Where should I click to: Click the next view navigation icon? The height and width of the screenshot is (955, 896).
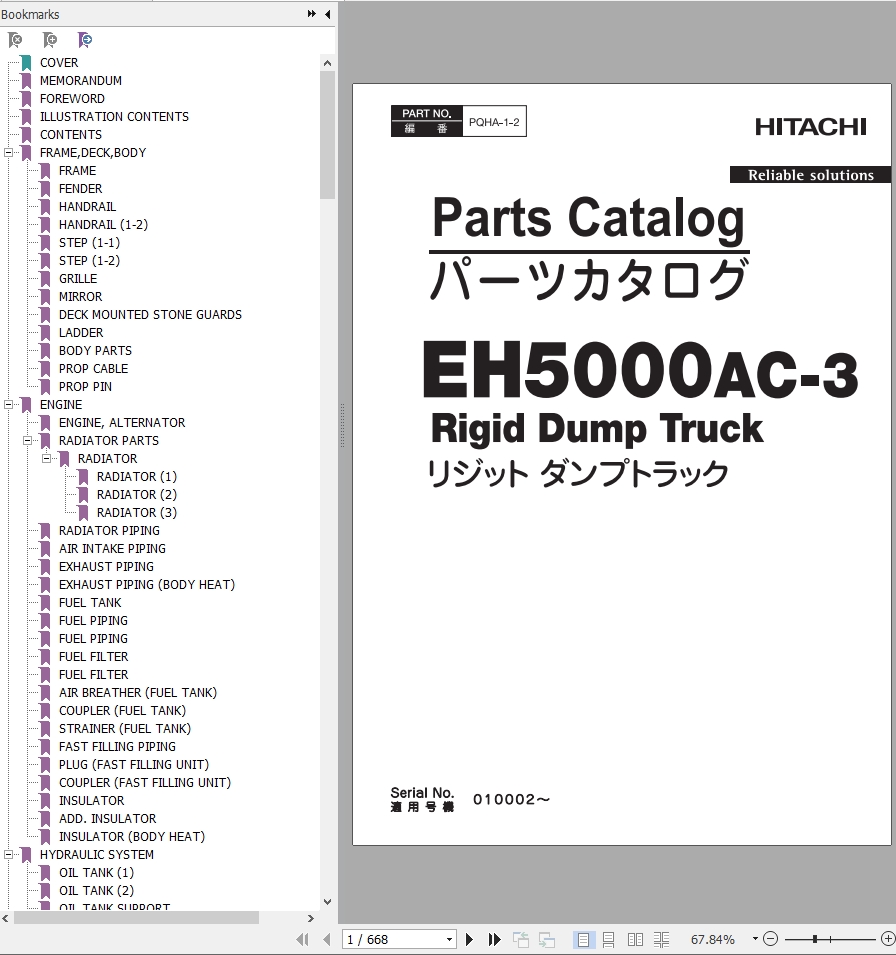[546, 939]
